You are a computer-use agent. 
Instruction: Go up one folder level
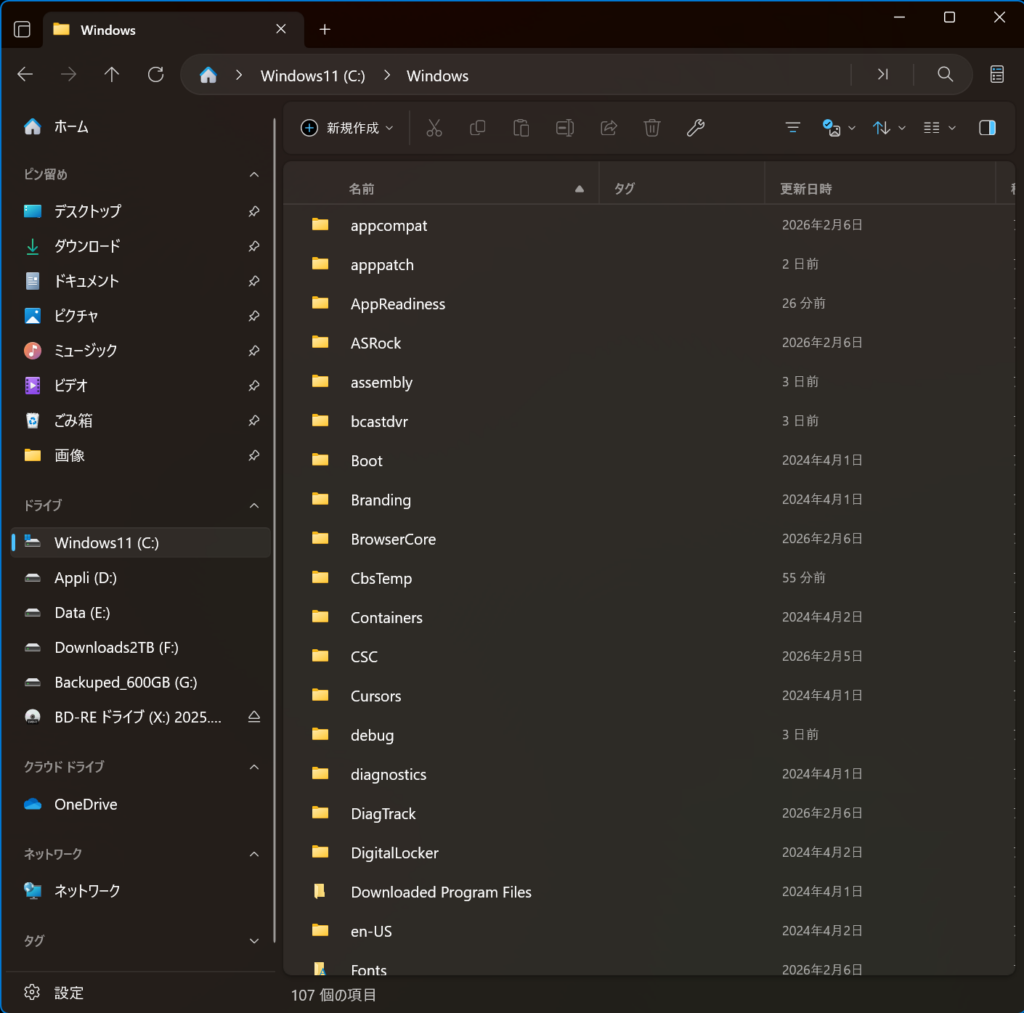point(112,75)
